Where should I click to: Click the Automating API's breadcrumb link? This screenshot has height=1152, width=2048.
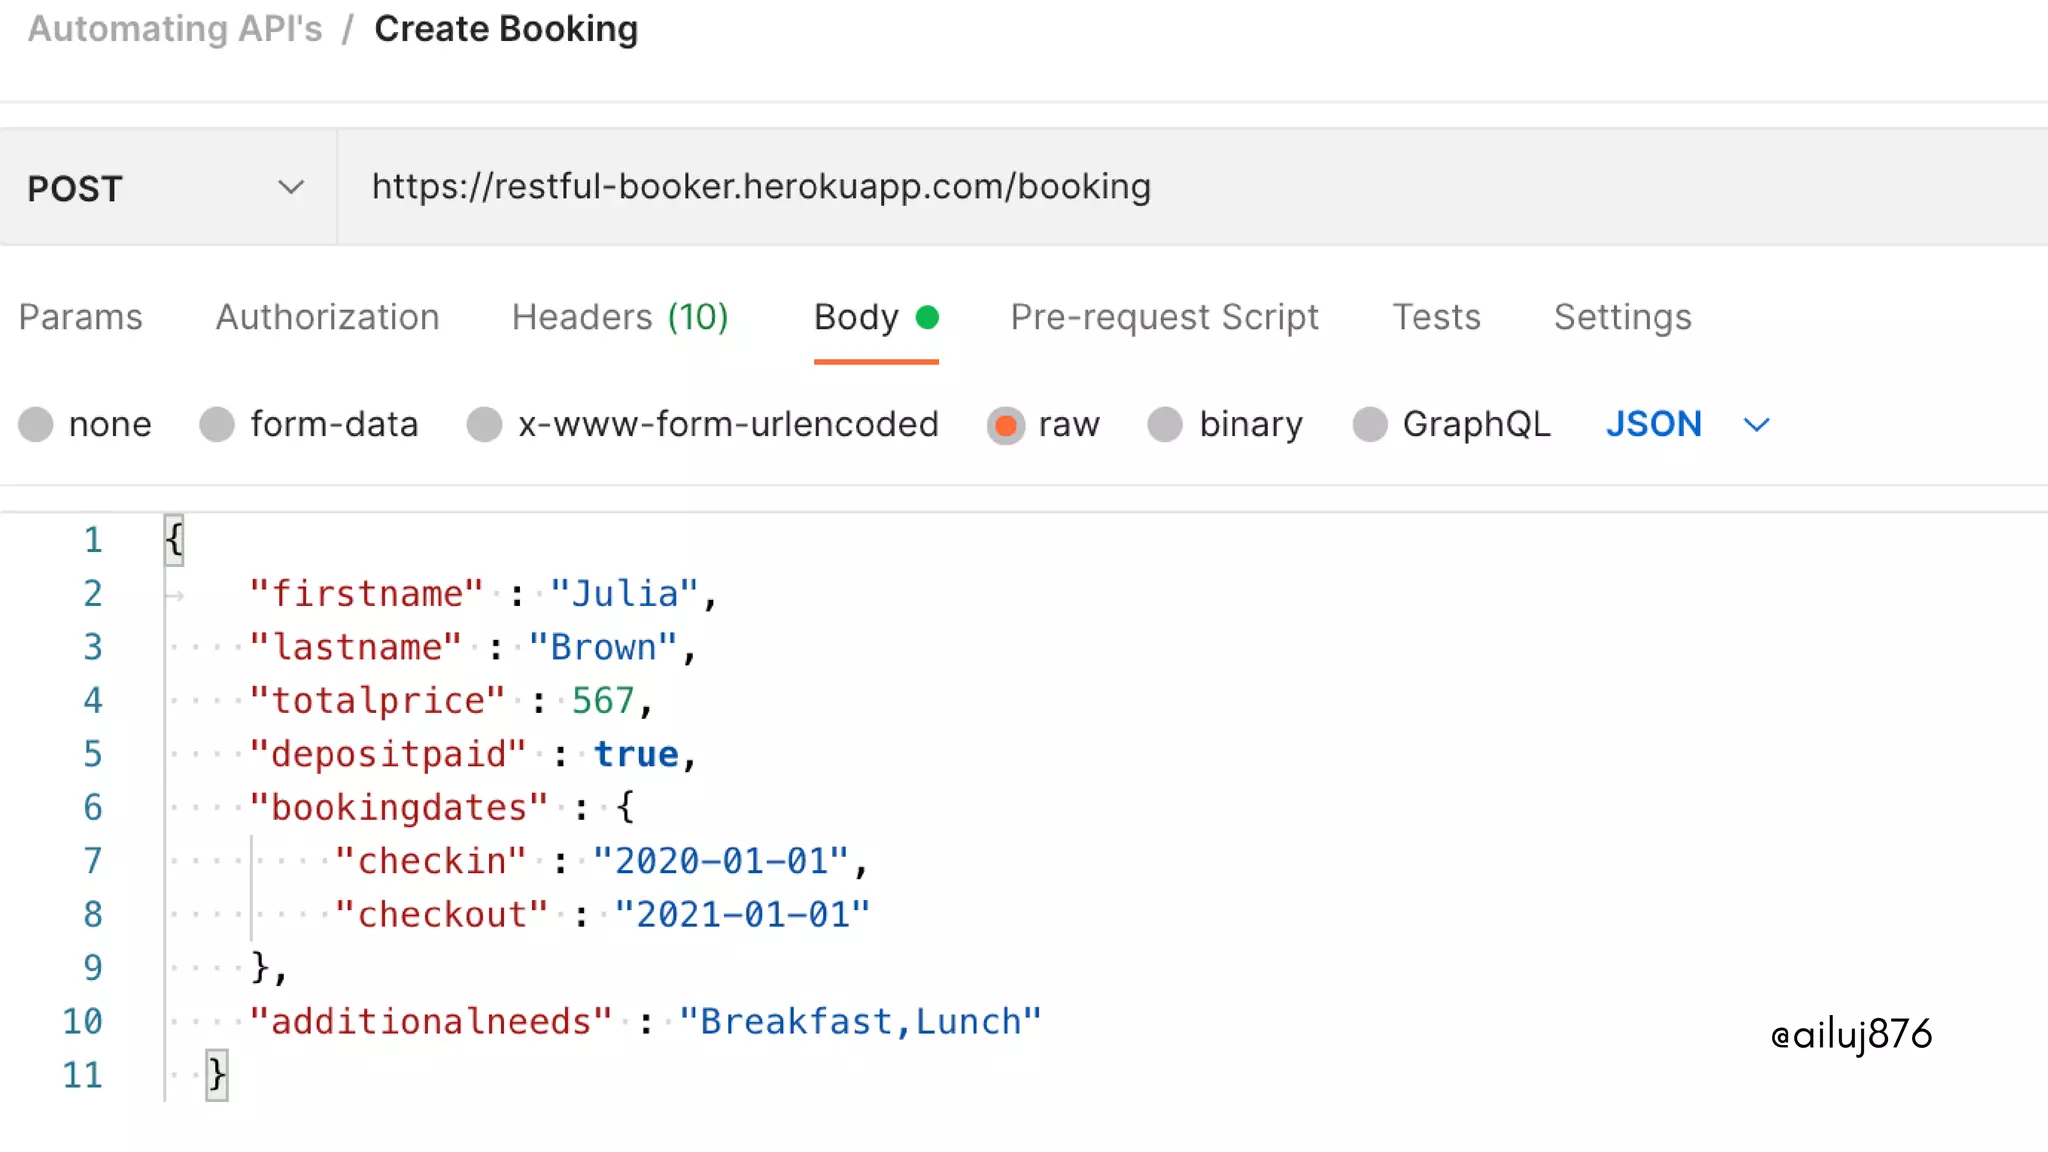point(175,29)
